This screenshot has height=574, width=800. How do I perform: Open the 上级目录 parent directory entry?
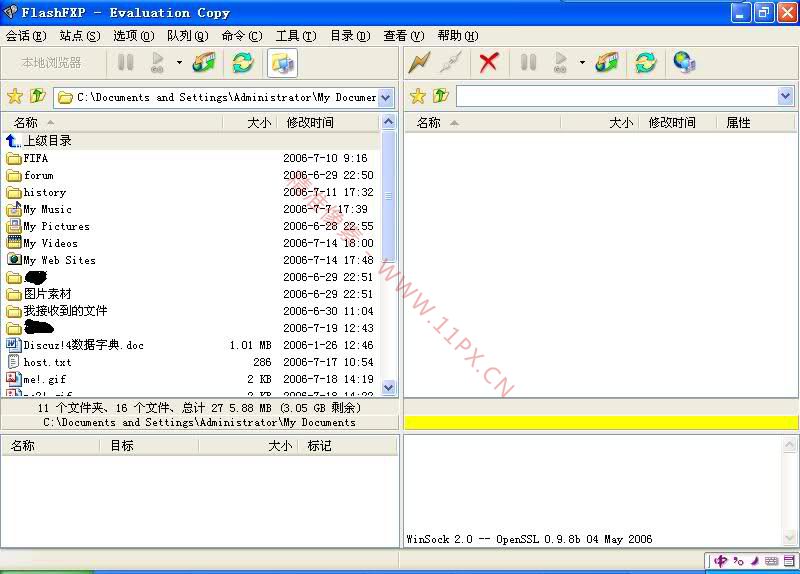[47, 141]
